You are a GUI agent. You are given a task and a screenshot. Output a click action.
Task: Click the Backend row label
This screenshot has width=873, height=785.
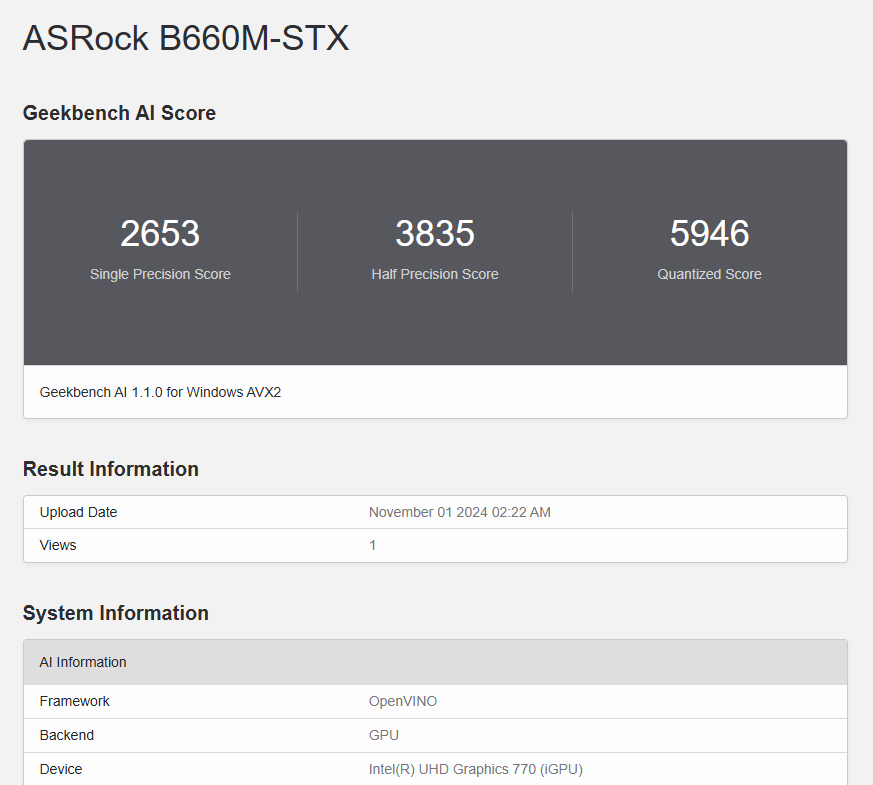pos(67,735)
